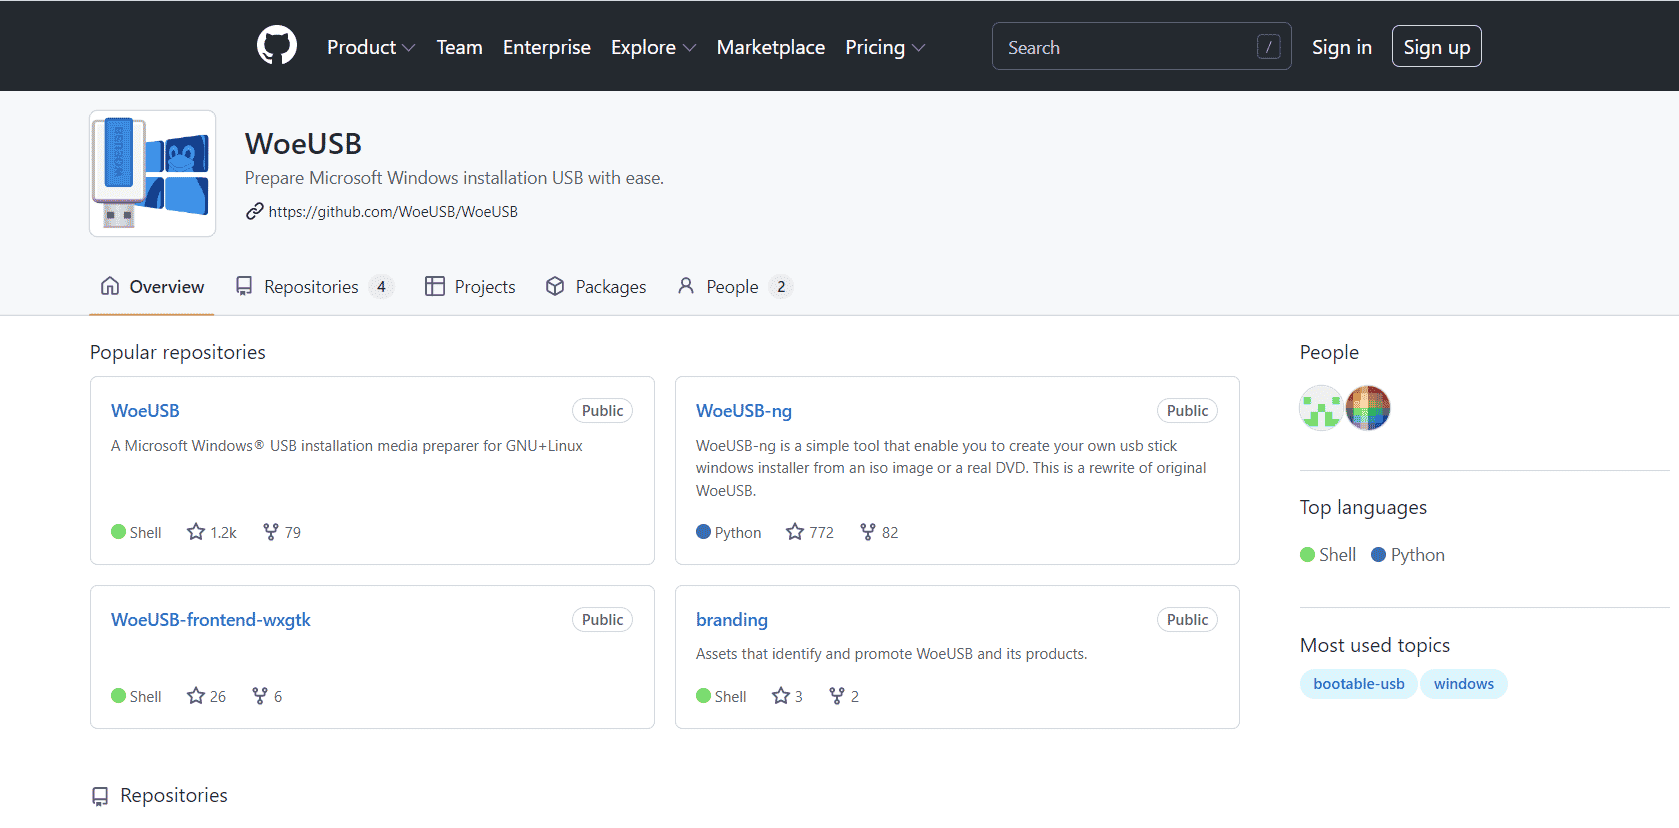Click Python under Top languages
The width and height of the screenshot is (1679, 828).
[x=1417, y=555]
